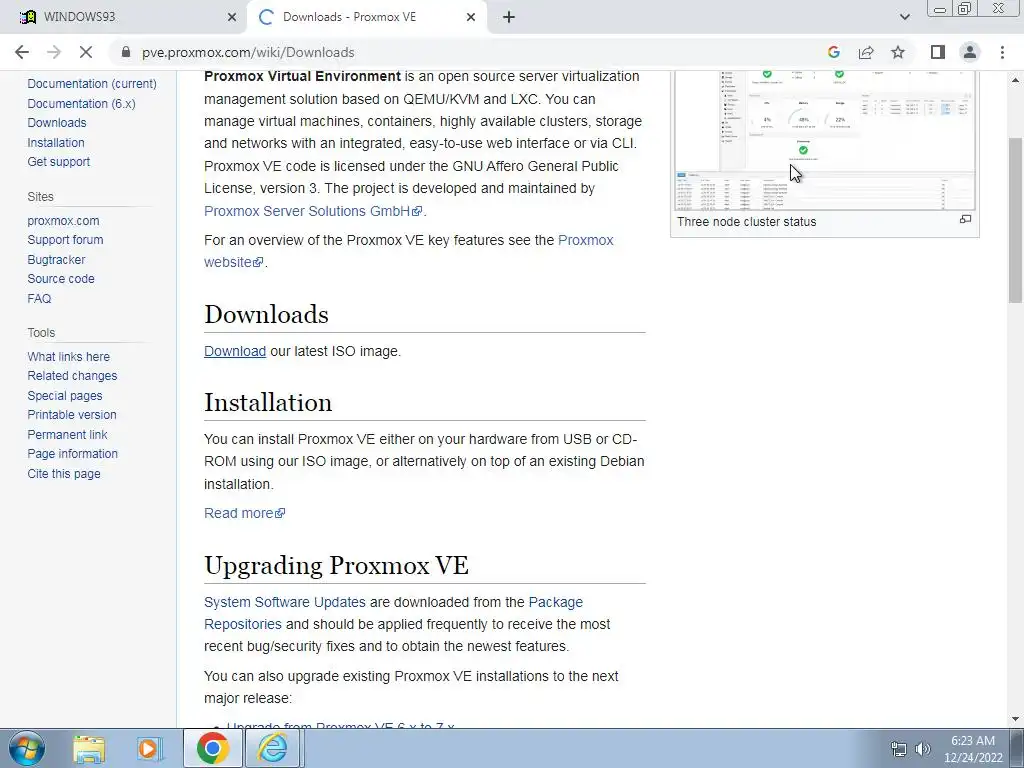Screen dimensions: 1024x768
Task: Select the Downloads - Proxmox VE tab
Action: coord(366,17)
